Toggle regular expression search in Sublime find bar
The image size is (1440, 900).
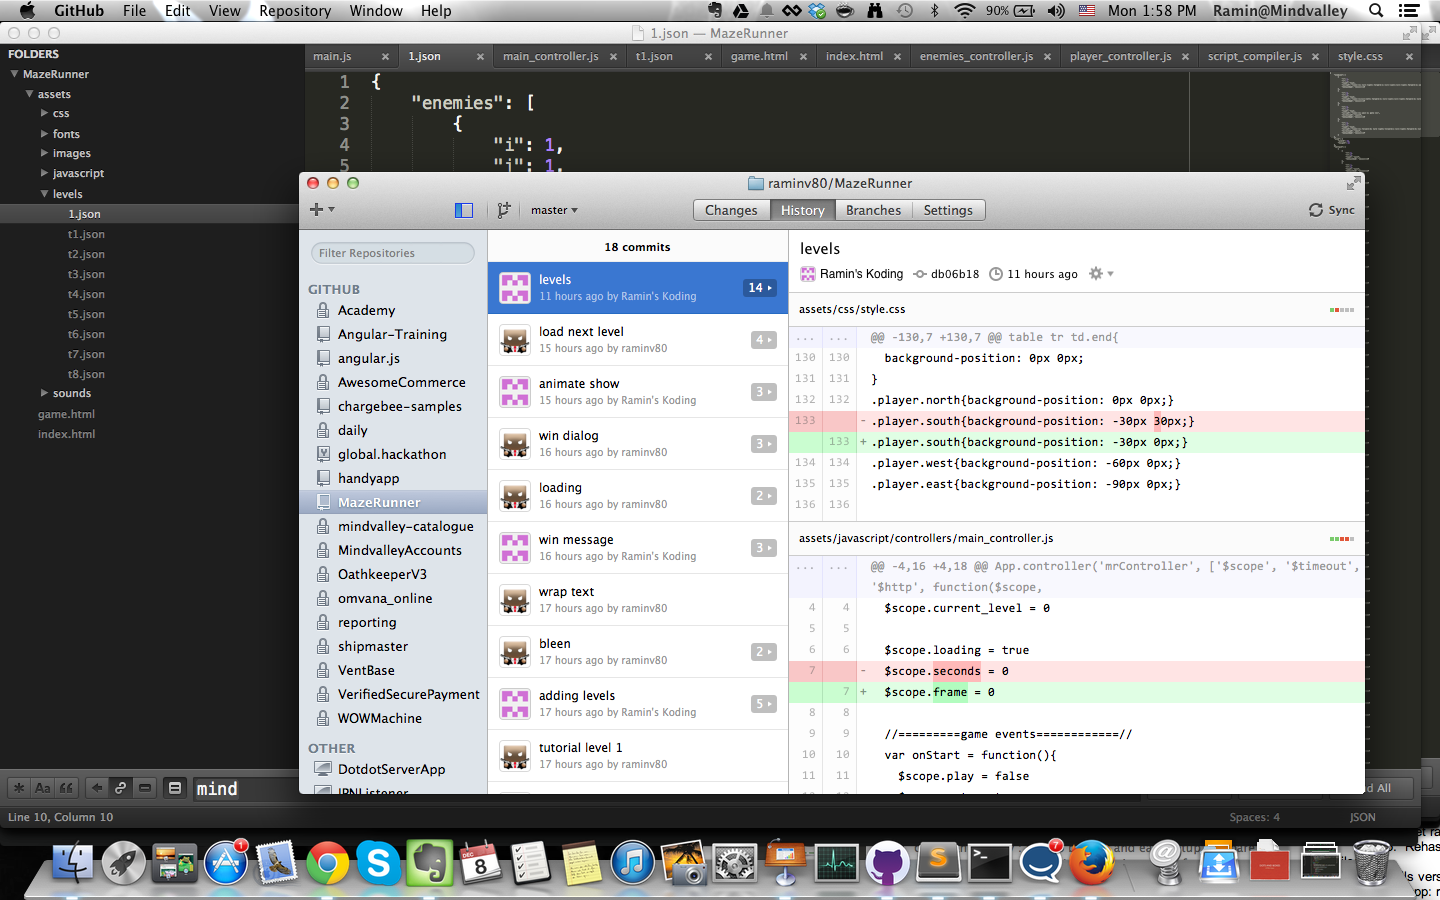point(19,788)
